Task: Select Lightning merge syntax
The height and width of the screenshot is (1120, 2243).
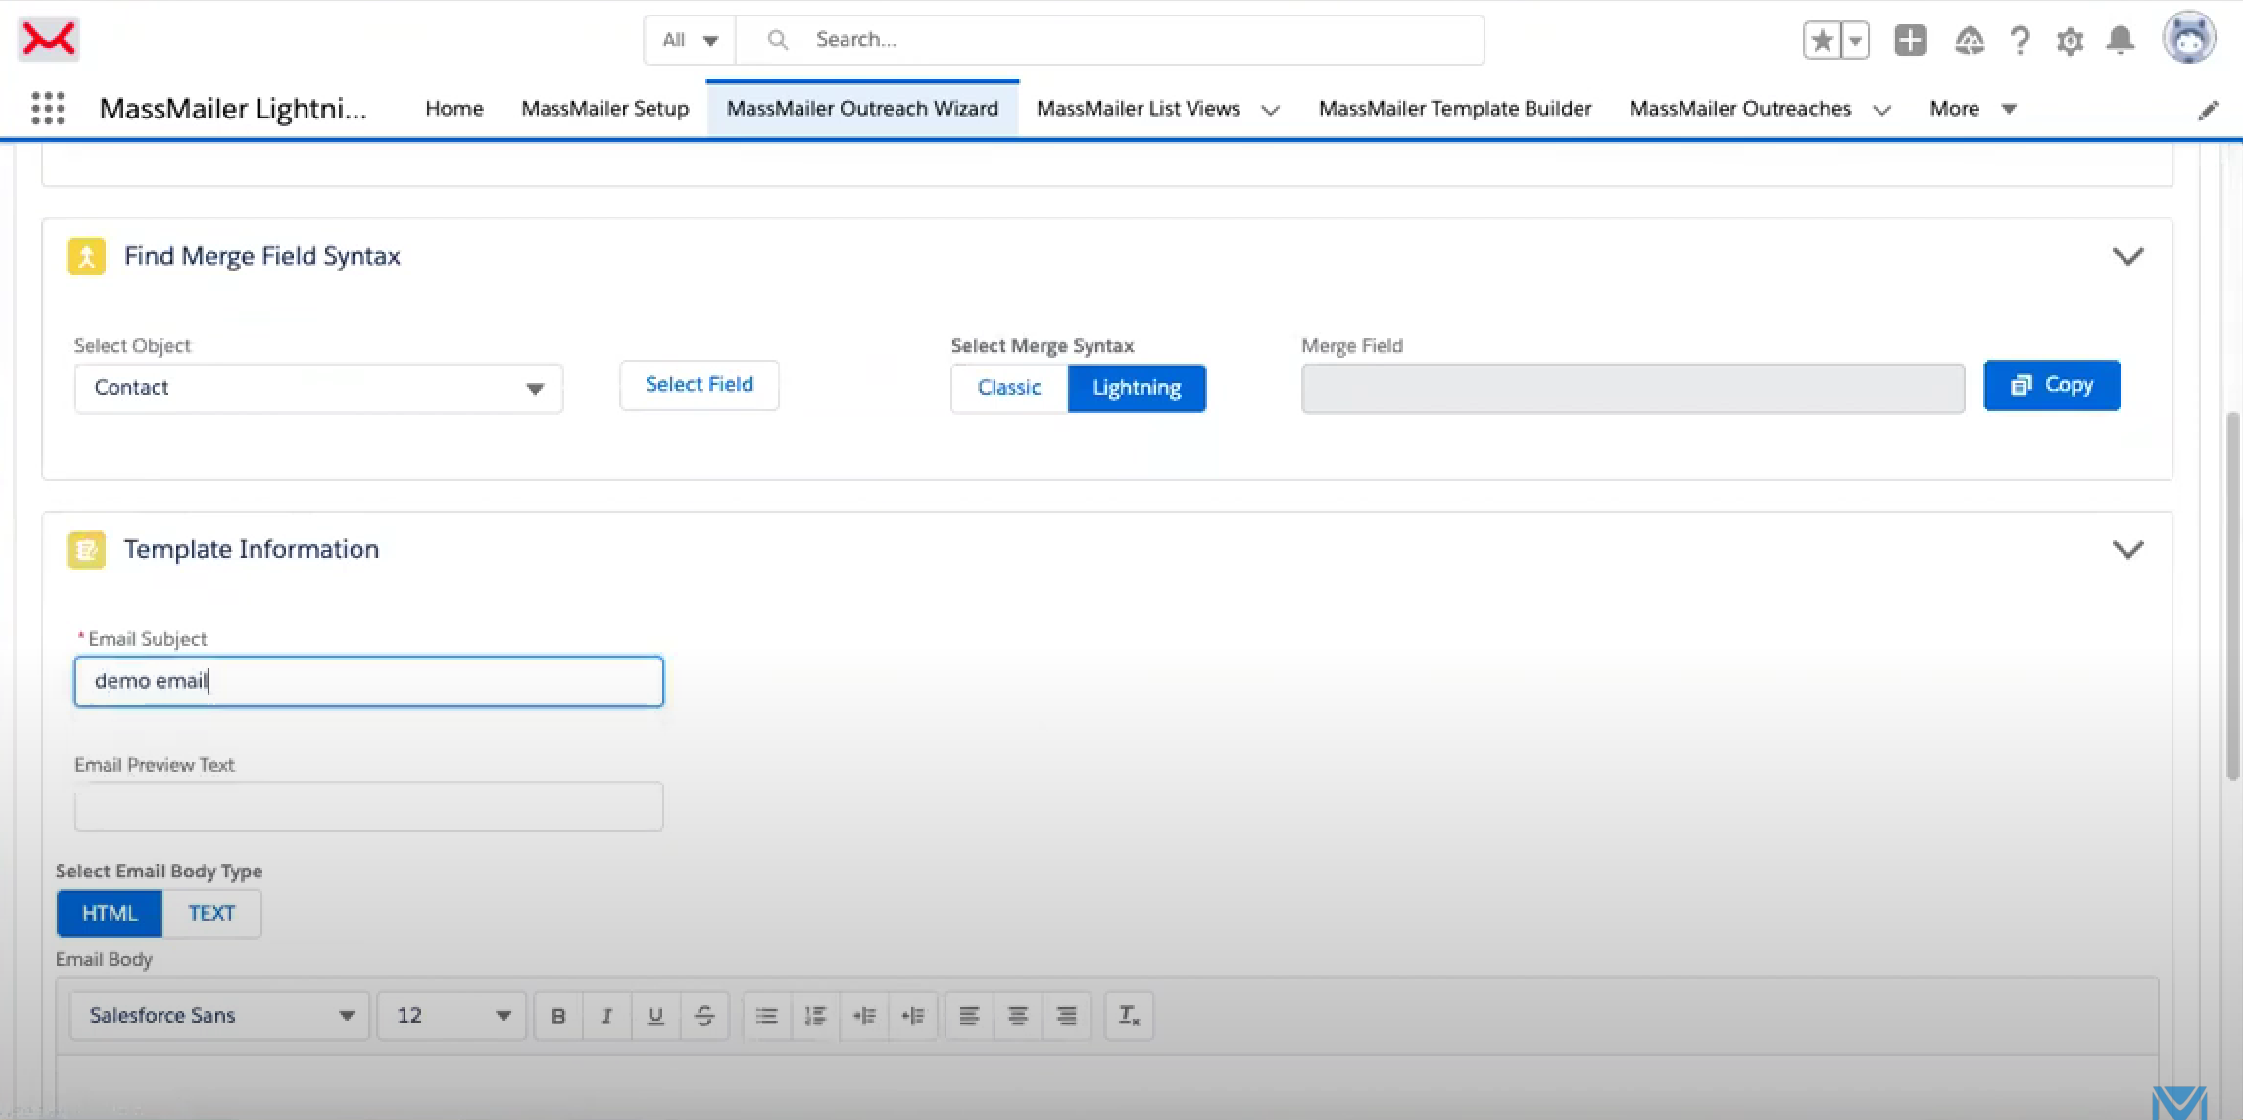Action: 1137,388
